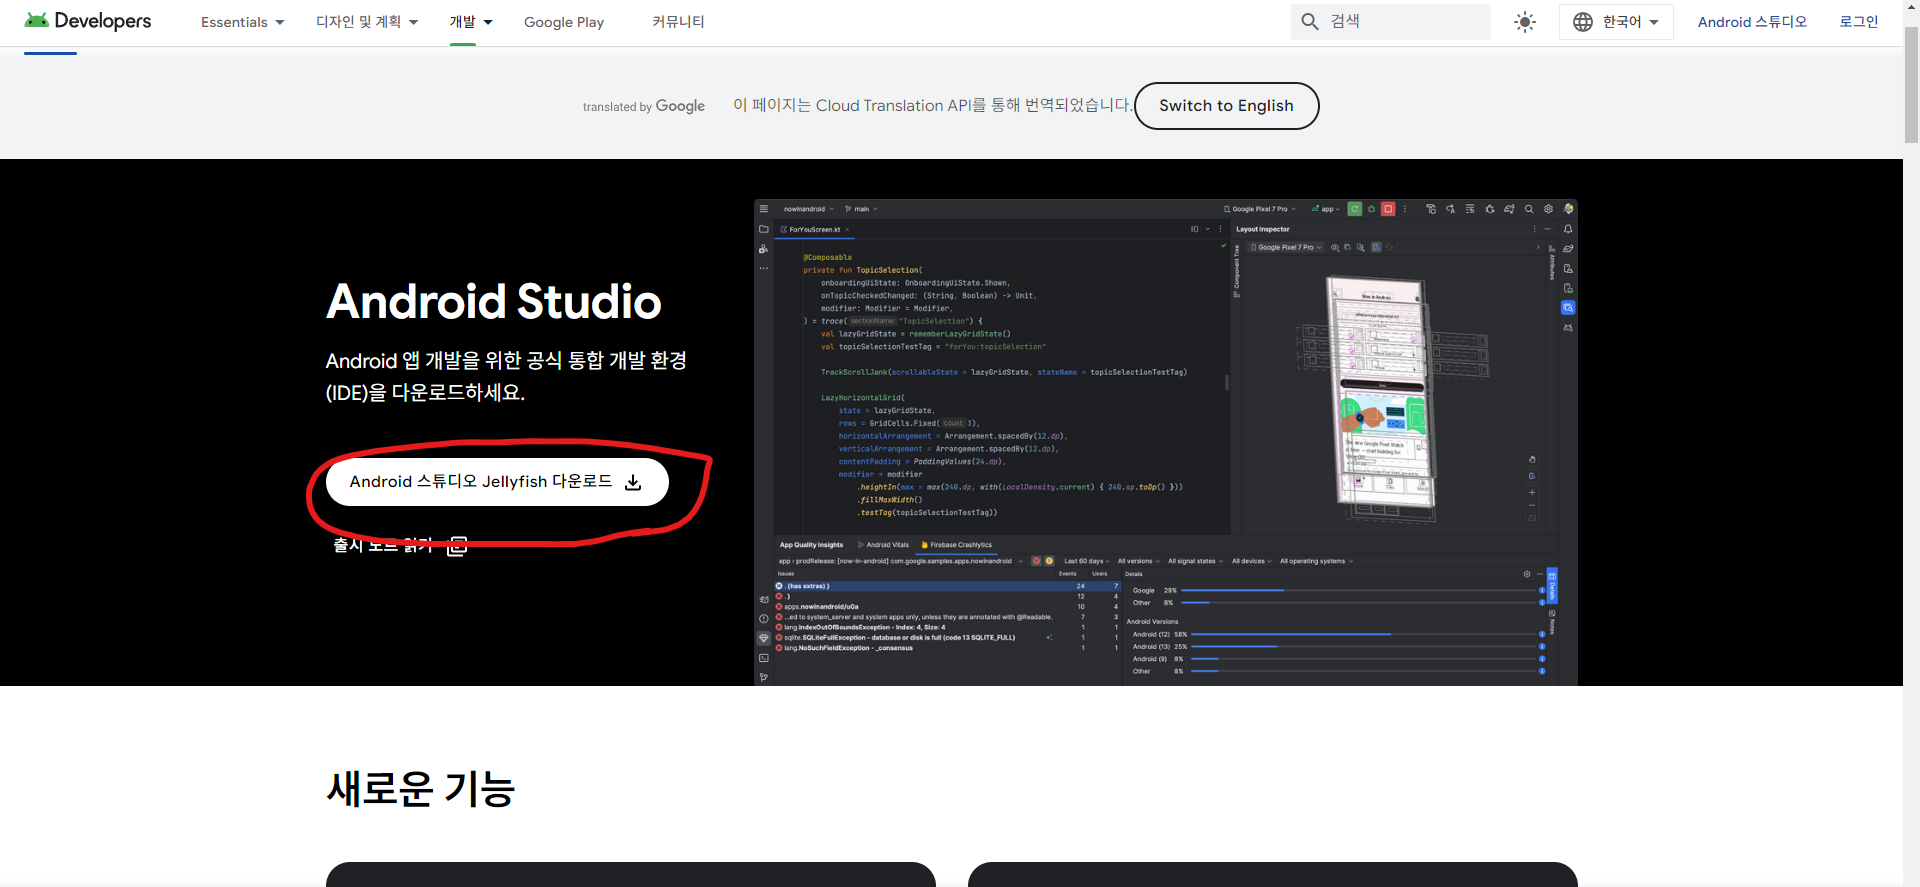This screenshot has width=1920, height=887.
Task: Click the release notes document icon
Action: (457, 545)
